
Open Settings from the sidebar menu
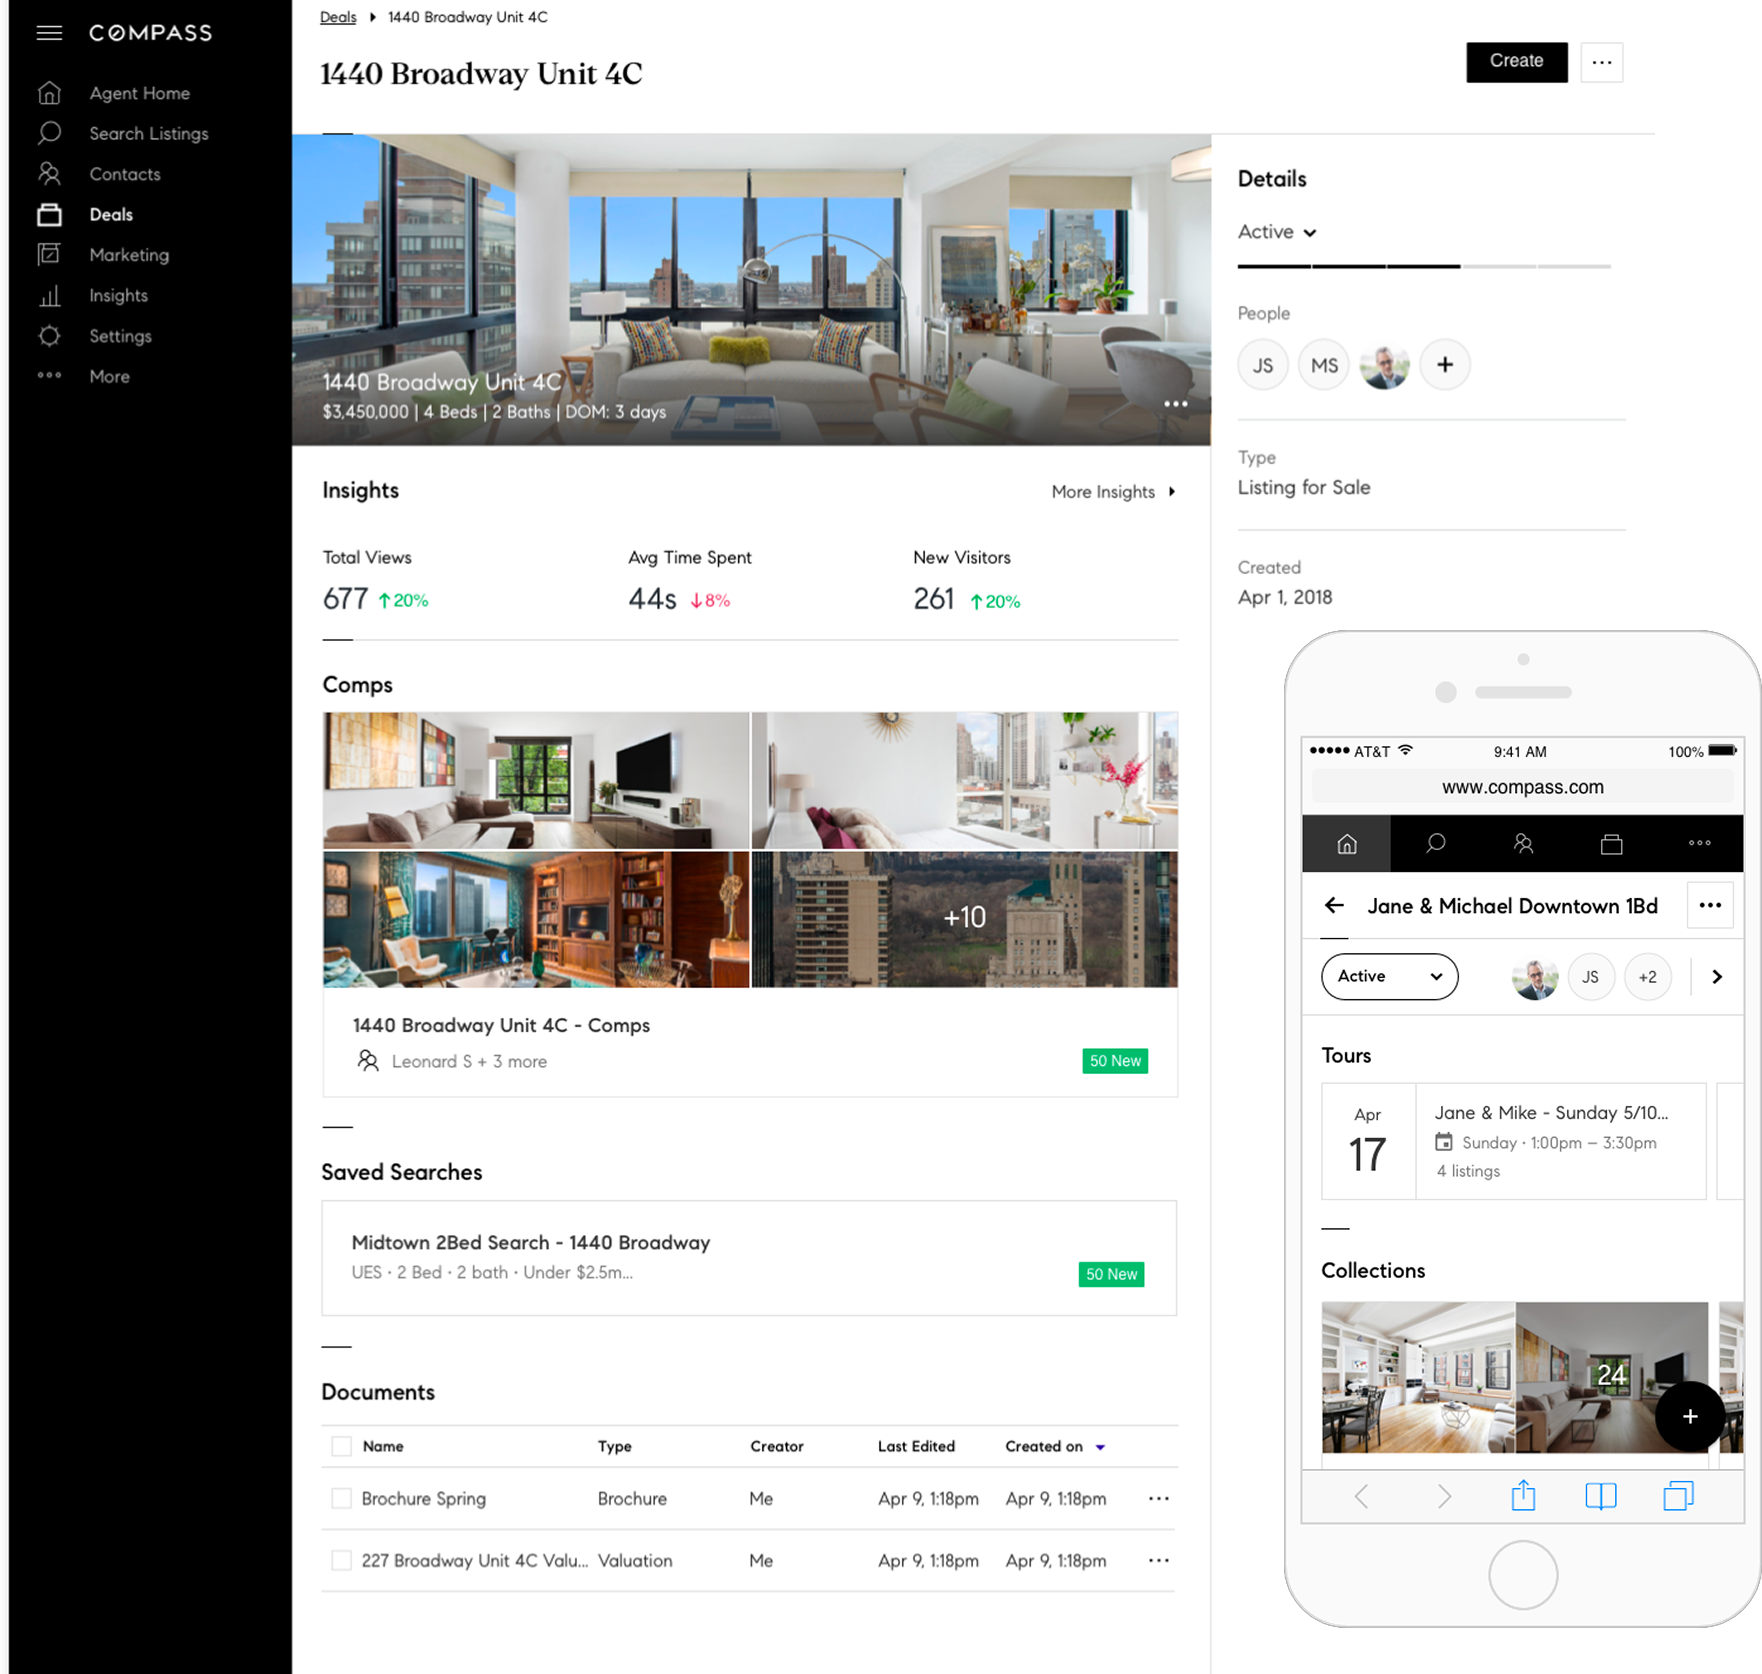tap(120, 336)
